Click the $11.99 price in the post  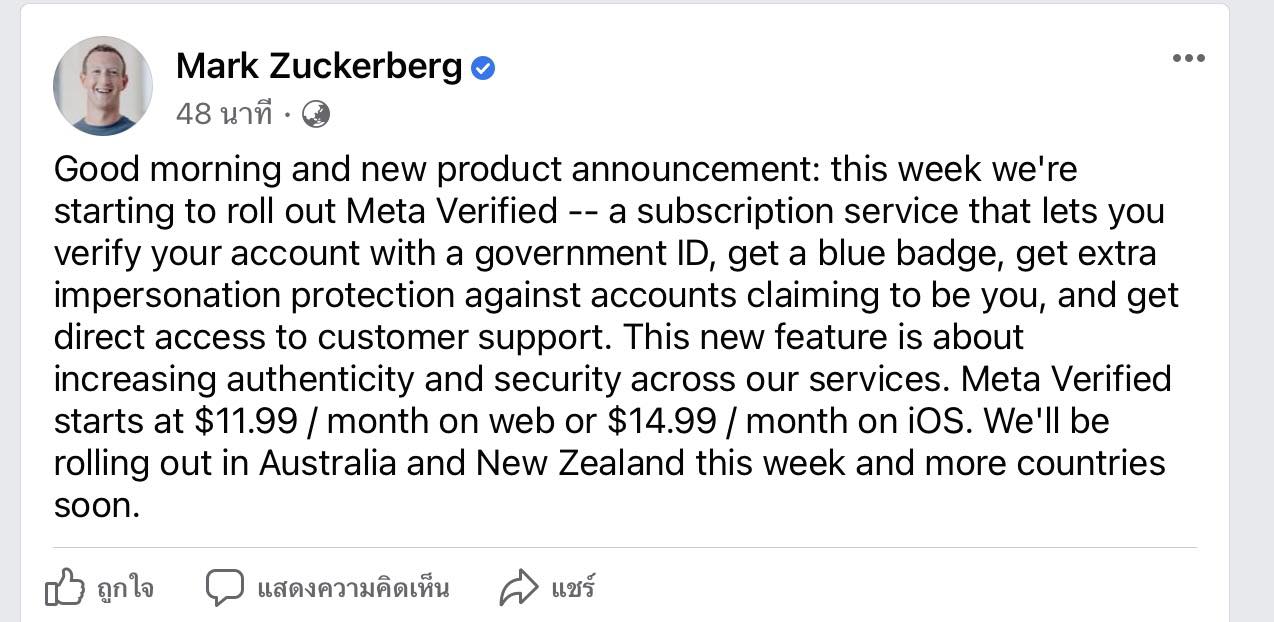click(247, 421)
